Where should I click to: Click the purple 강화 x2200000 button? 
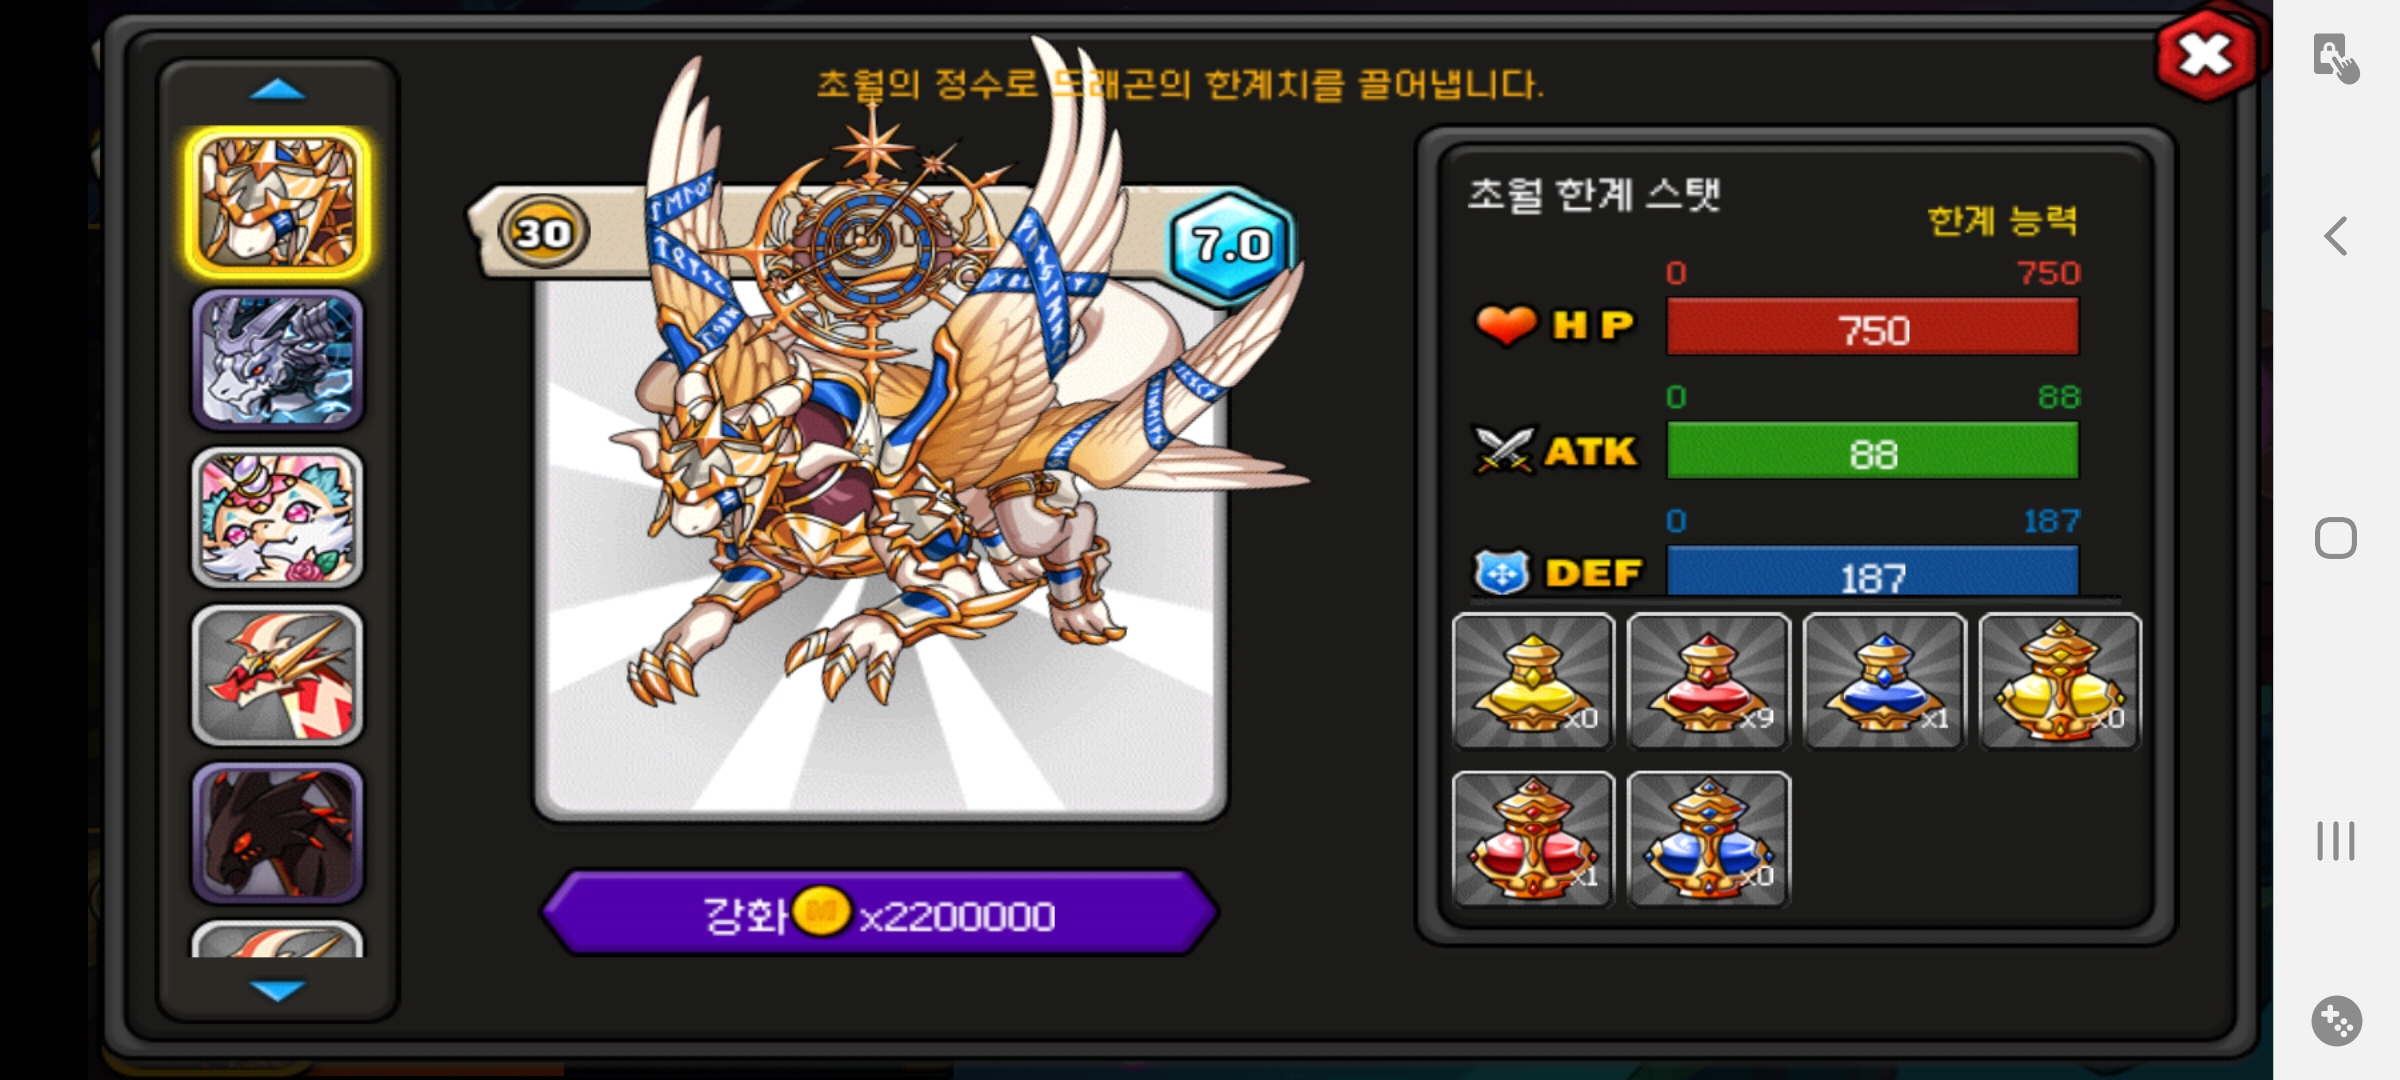(879, 913)
